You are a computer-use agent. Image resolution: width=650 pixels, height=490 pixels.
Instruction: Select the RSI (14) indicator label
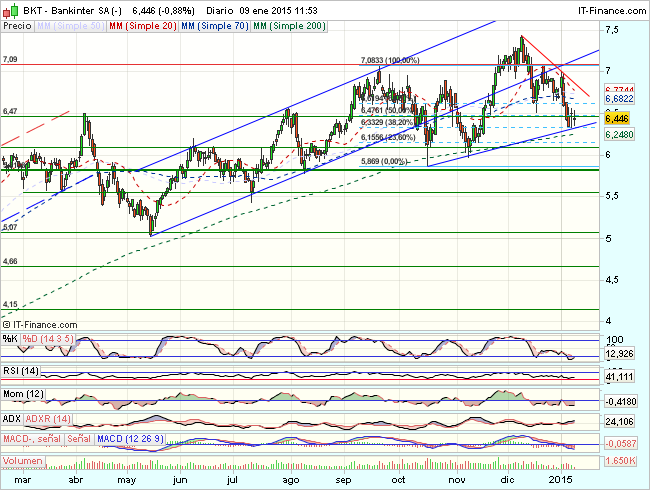20,369
